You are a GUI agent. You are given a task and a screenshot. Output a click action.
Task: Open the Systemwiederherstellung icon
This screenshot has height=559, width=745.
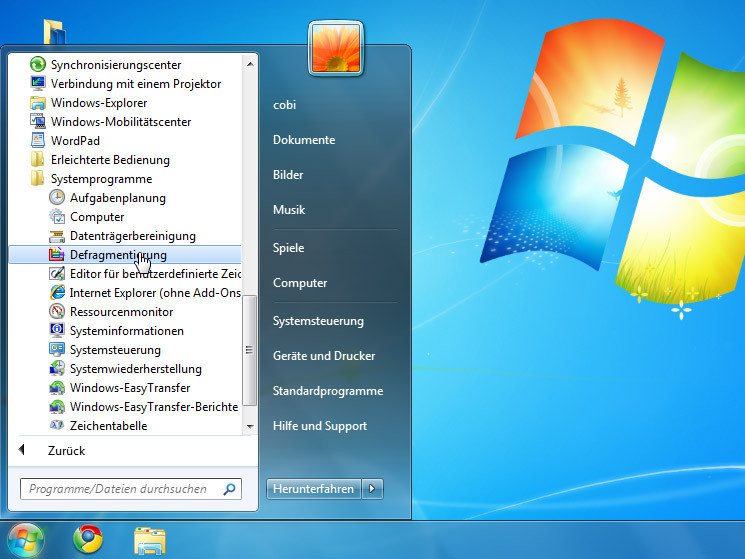[x=57, y=368]
